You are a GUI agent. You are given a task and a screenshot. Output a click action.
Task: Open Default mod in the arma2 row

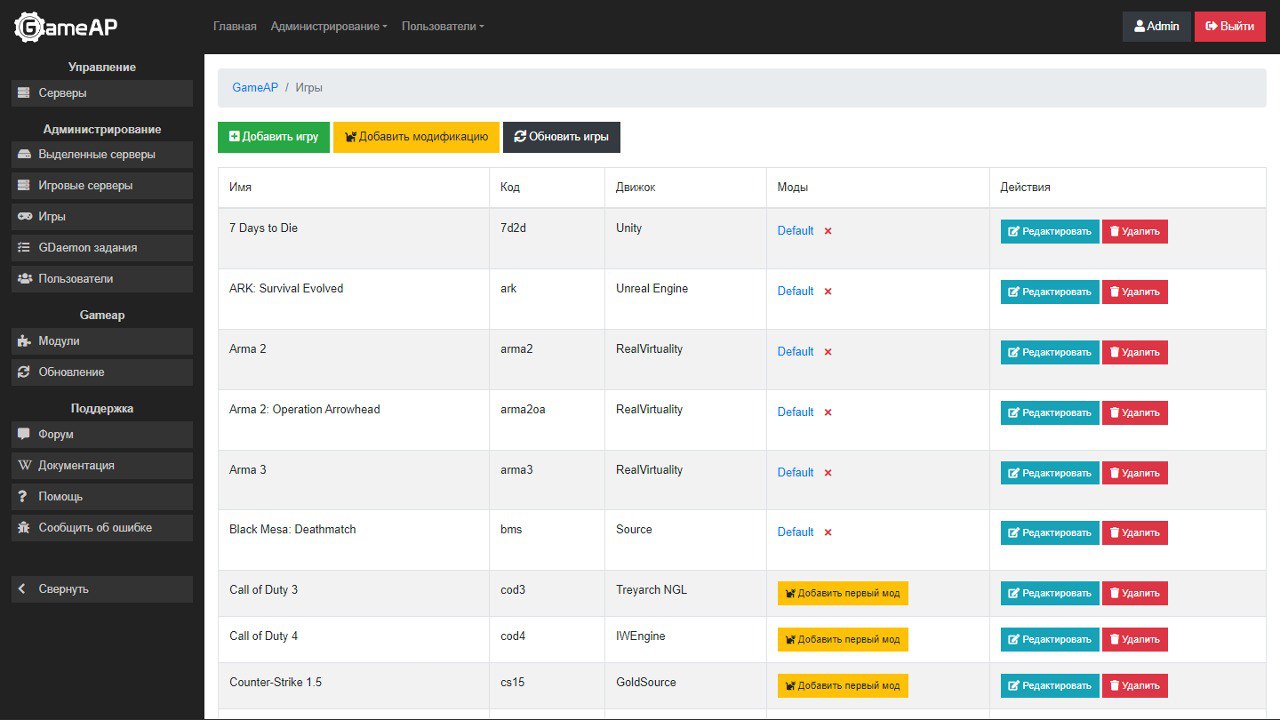pyautogui.click(x=796, y=351)
